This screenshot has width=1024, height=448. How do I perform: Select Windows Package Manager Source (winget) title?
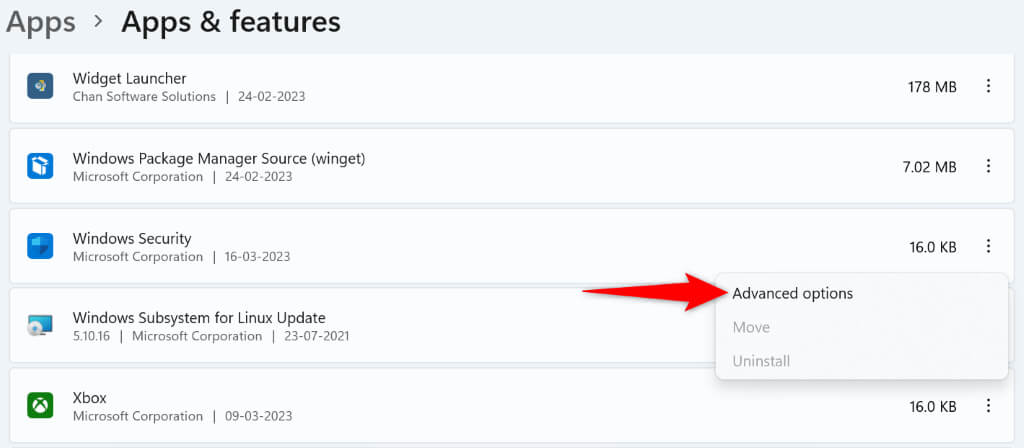[219, 158]
